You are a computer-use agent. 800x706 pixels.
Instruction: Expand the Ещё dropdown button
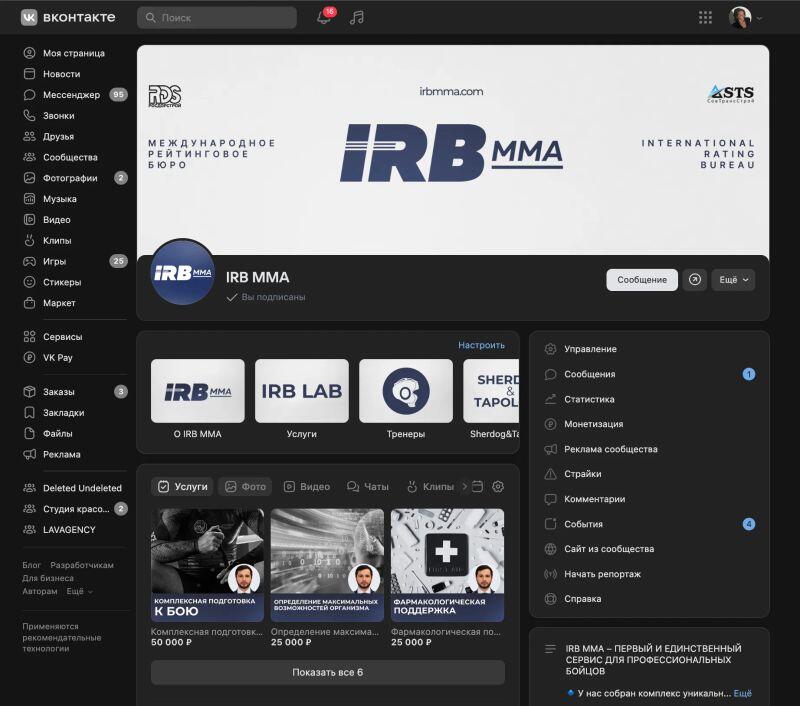click(733, 280)
